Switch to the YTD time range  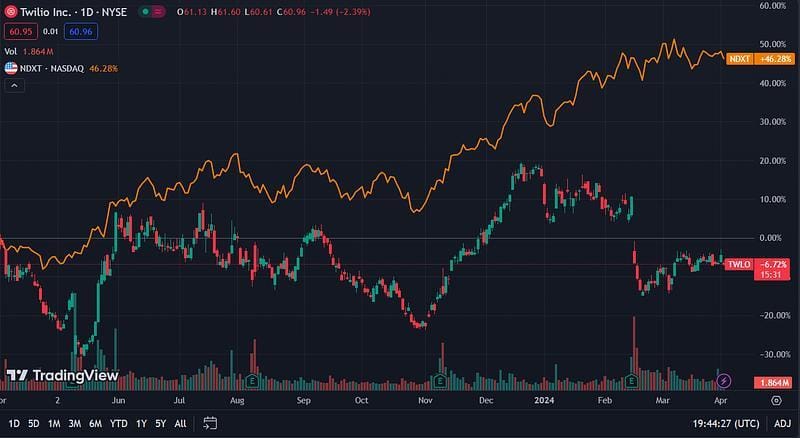coord(117,423)
